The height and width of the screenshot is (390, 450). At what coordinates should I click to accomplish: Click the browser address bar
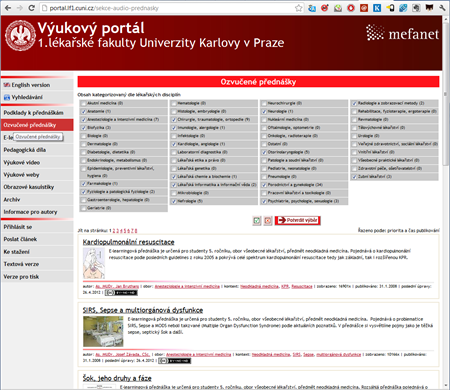[167, 8]
